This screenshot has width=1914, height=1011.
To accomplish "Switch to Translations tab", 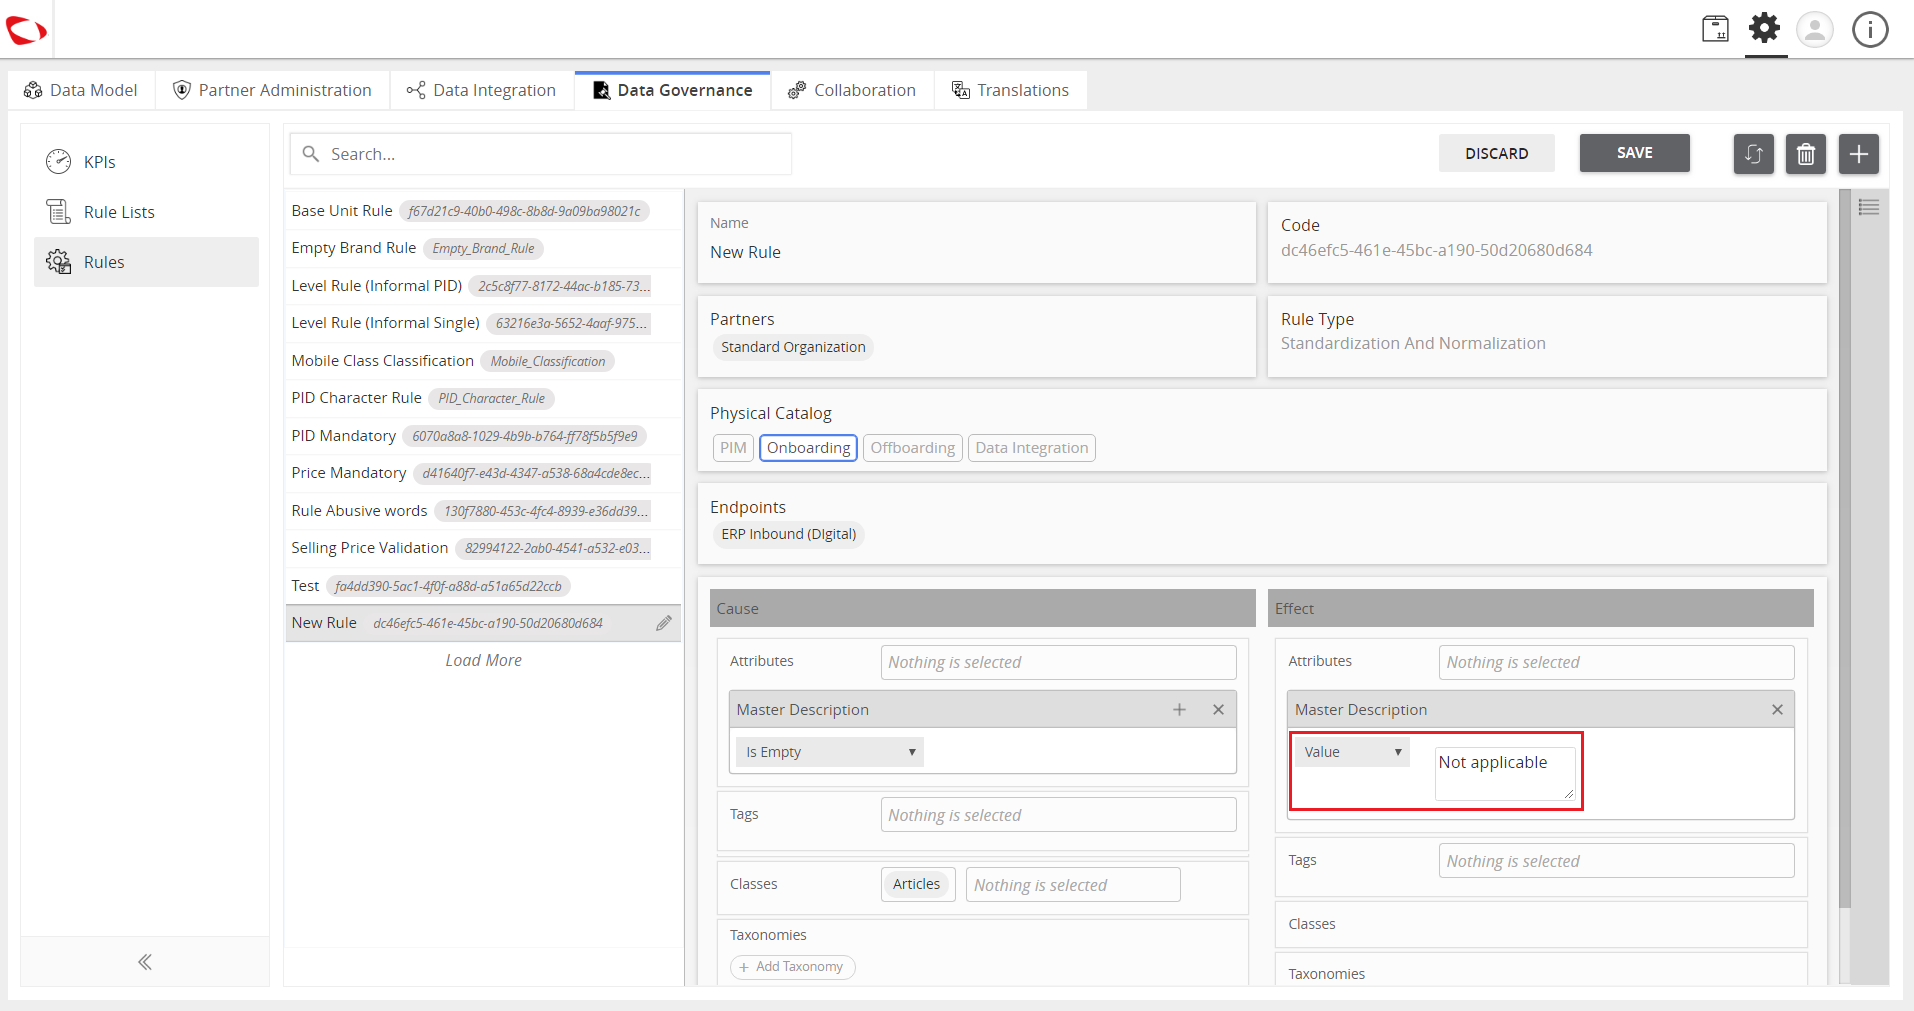I will (1010, 90).
